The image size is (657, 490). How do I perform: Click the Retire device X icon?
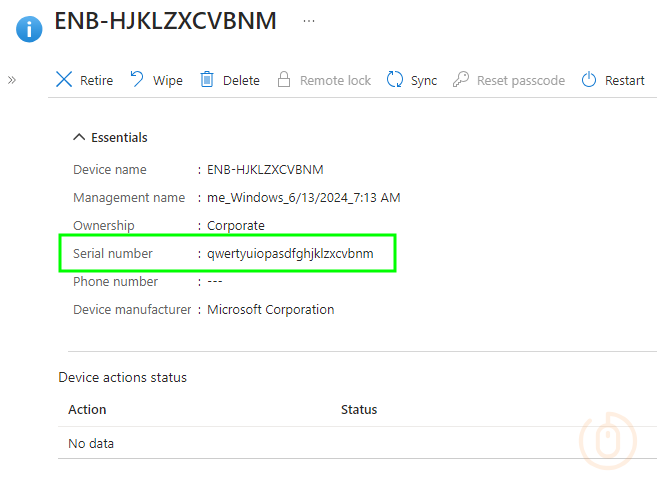coord(64,80)
